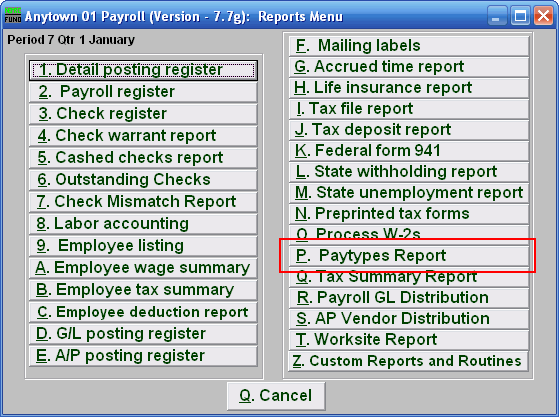This screenshot has height=417, width=559.
Task: Open Employee deduction report
Action: (143, 312)
